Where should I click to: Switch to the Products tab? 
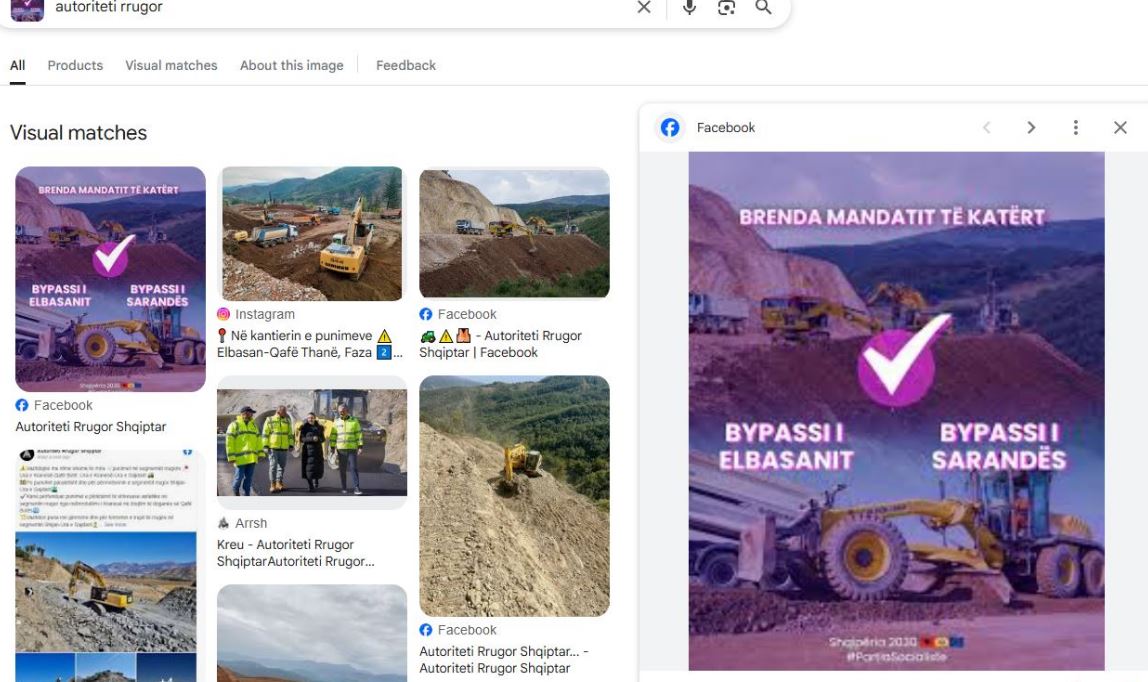coord(75,65)
